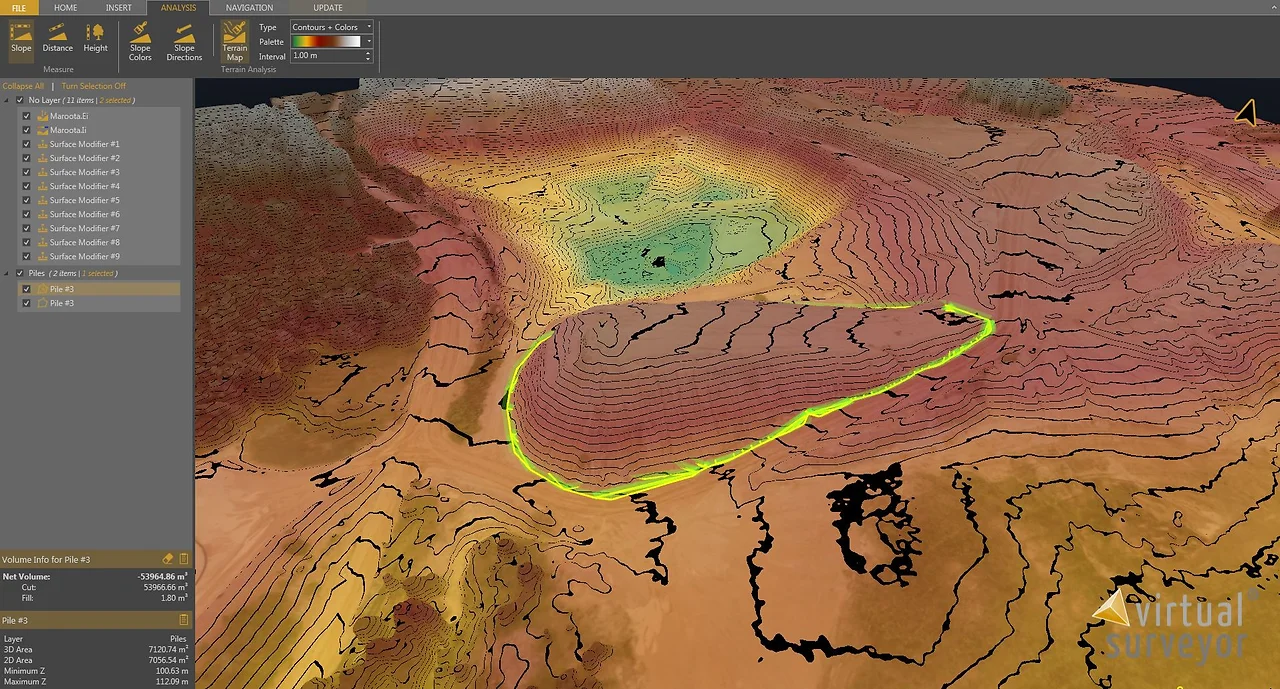Toggle the No Layer group checkbox
The image size is (1280, 689).
point(20,100)
